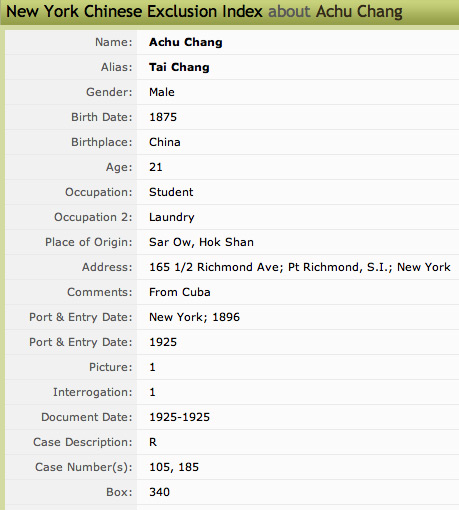Click the alias value 'Tai Chang'

click(x=179, y=67)
